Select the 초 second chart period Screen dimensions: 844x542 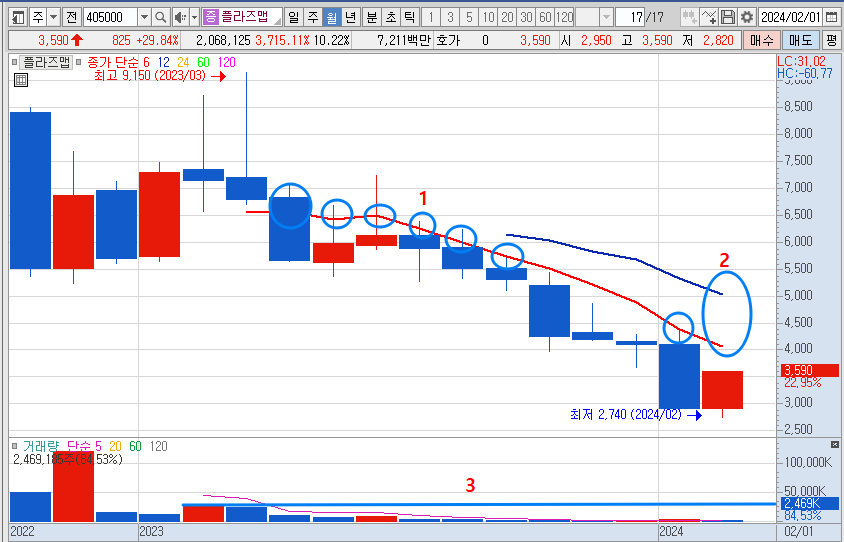point(391,17)
